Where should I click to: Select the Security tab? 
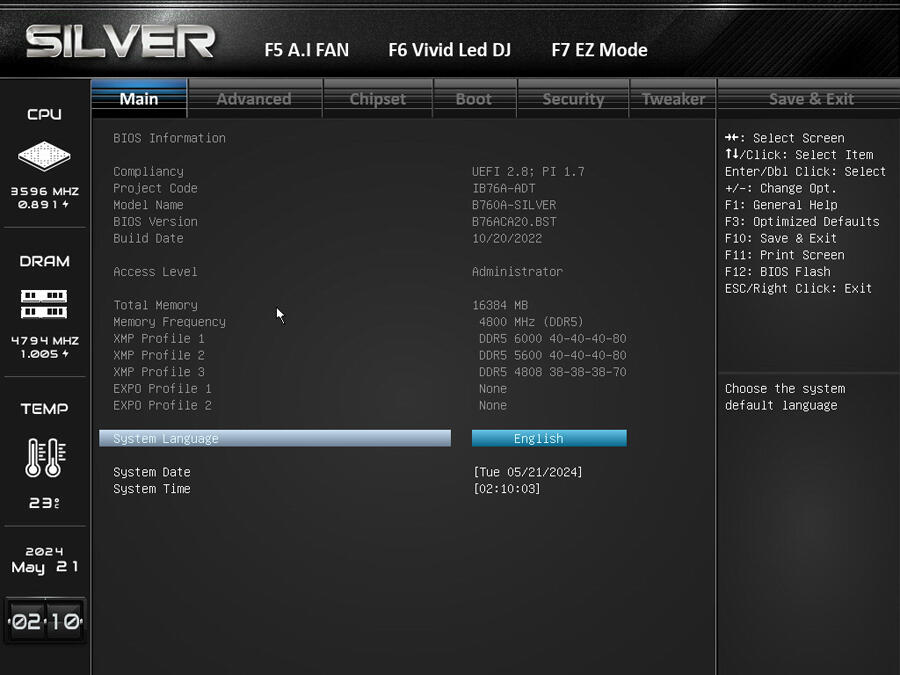(573, 99)
